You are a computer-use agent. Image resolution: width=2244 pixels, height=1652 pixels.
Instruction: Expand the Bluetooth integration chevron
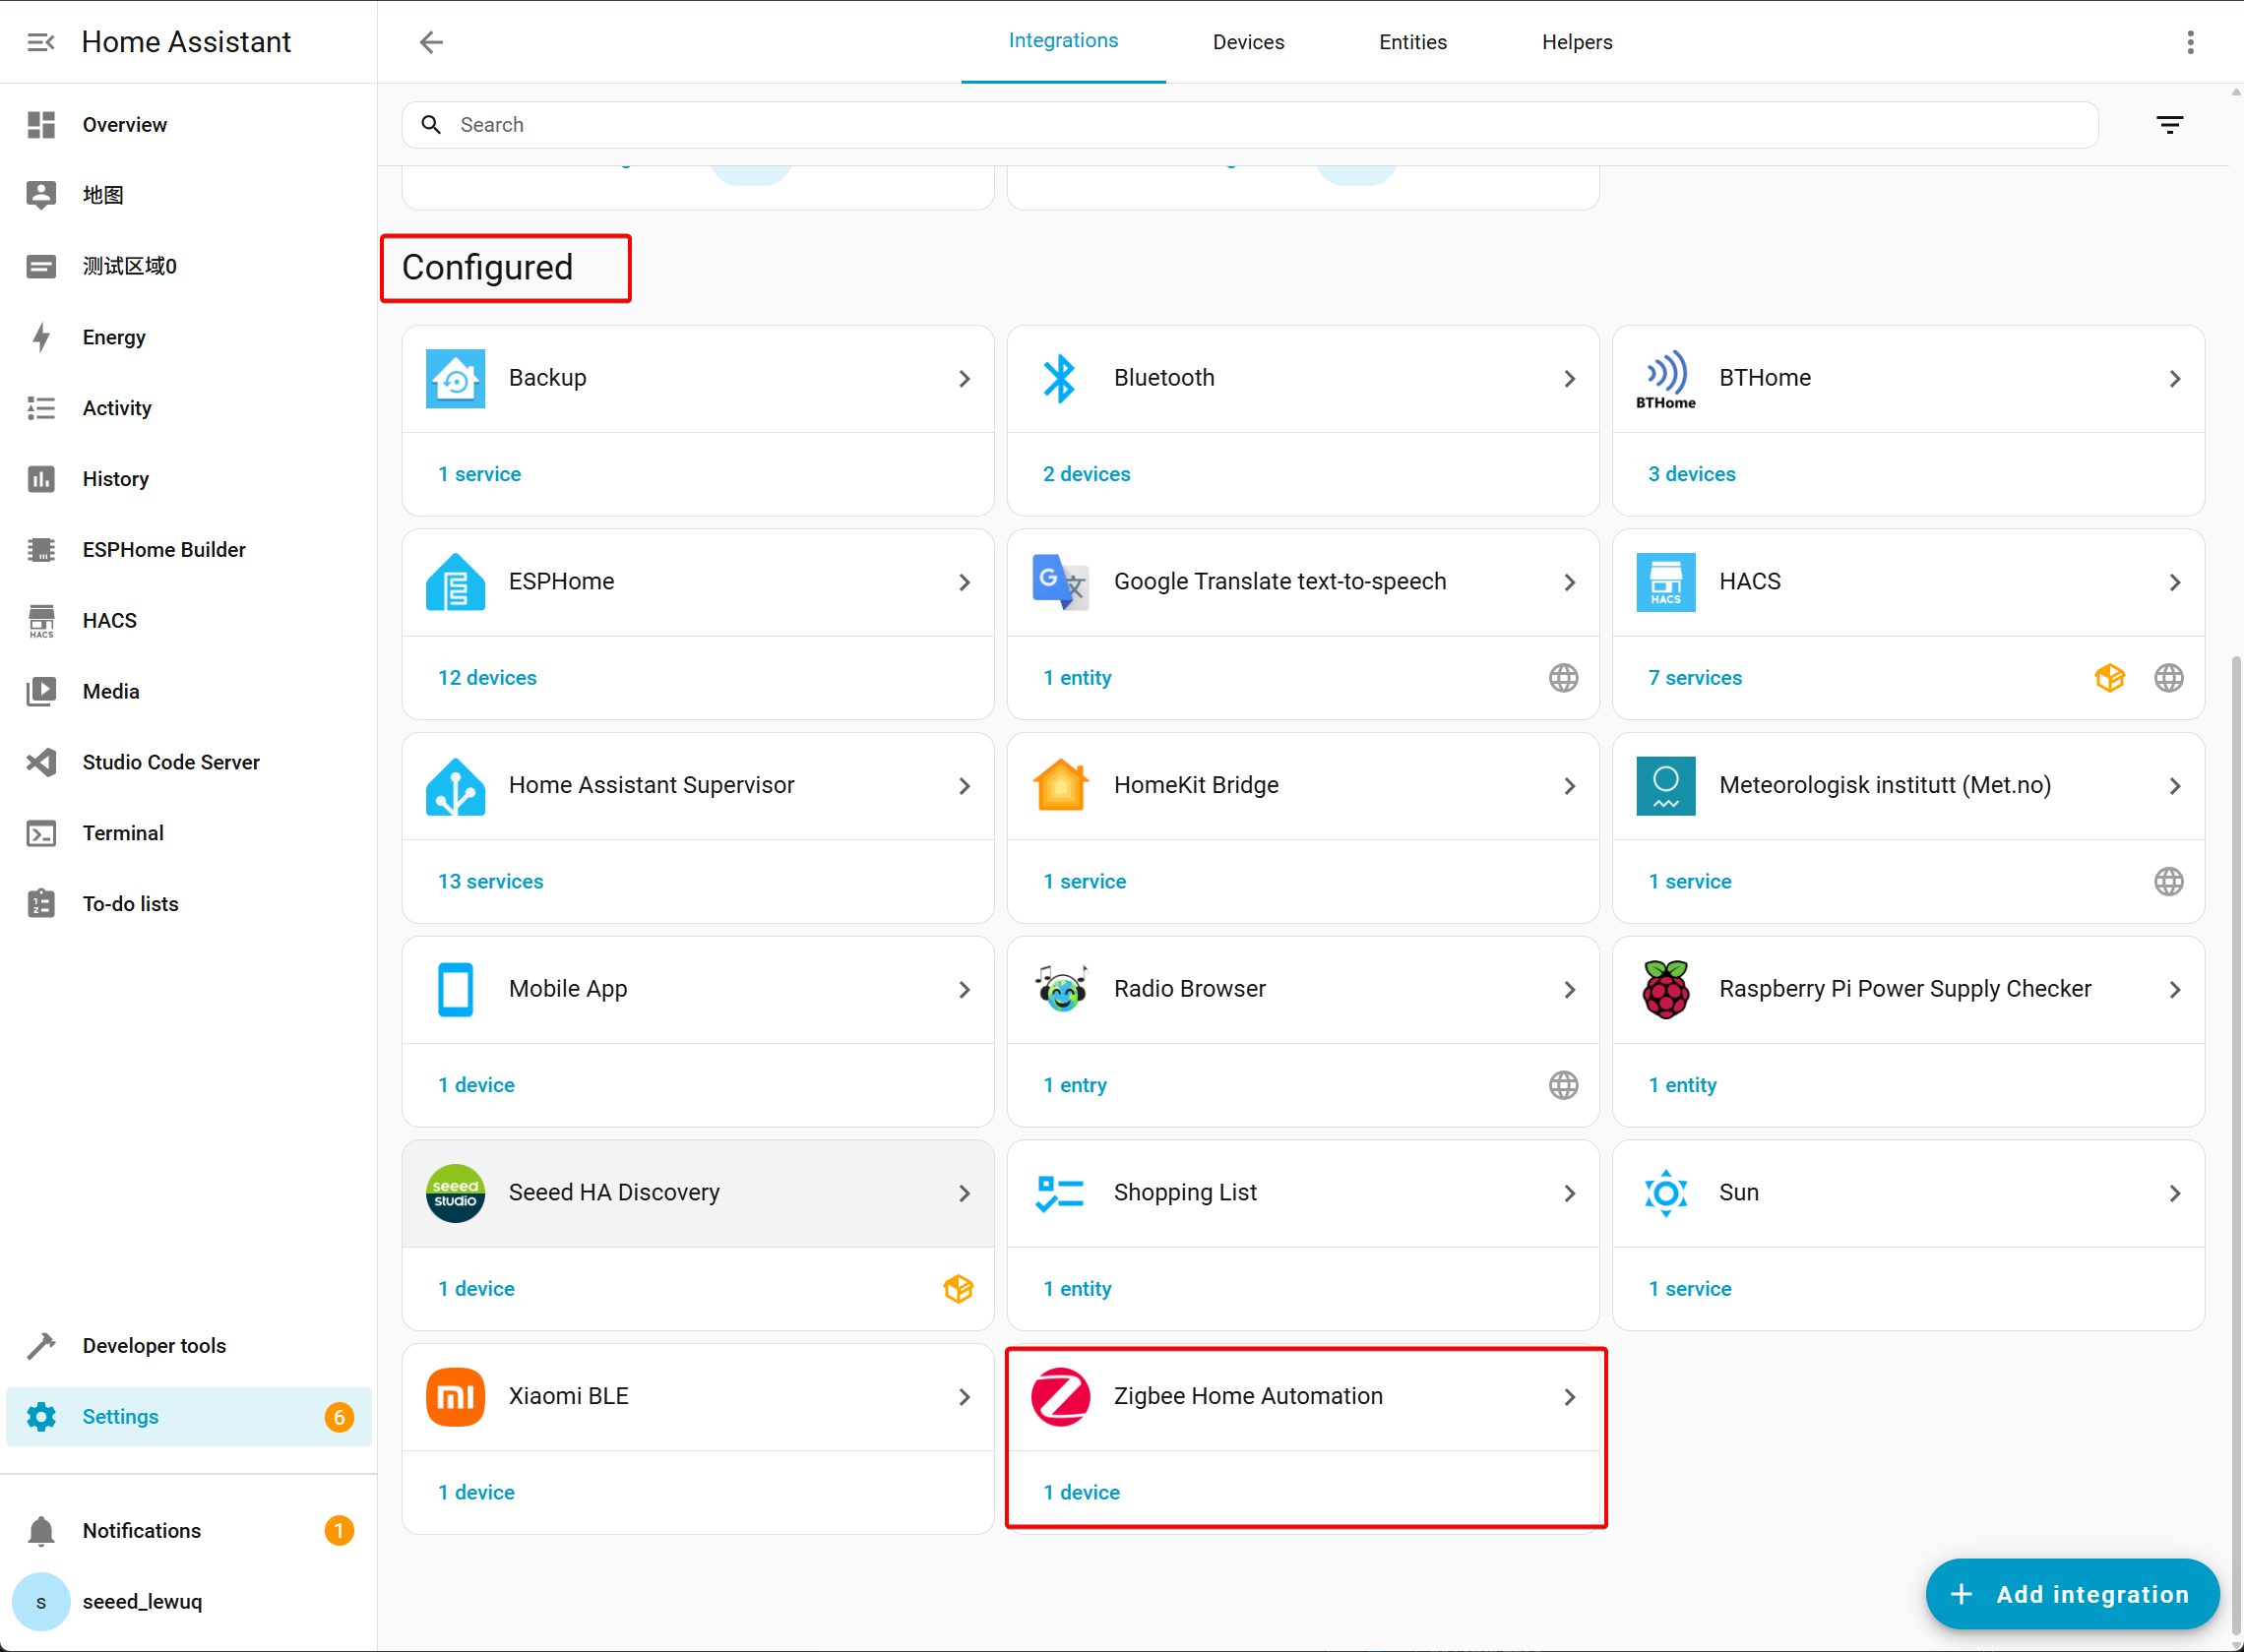(1569, 379)
